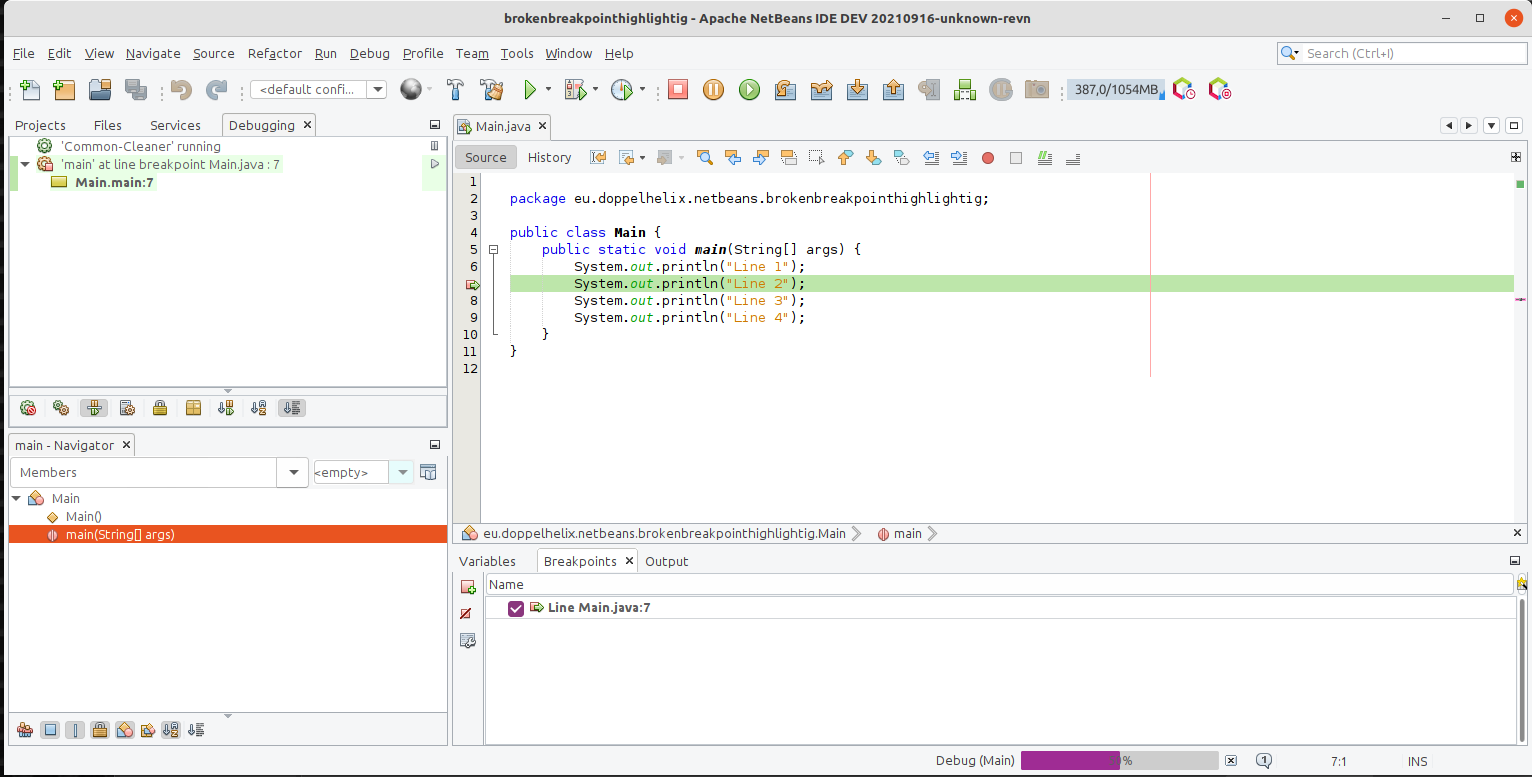The width and height of the screenshot is (1532, 777).
Task: Click the Apply Code Changes icon
Action: pos(965,90)
